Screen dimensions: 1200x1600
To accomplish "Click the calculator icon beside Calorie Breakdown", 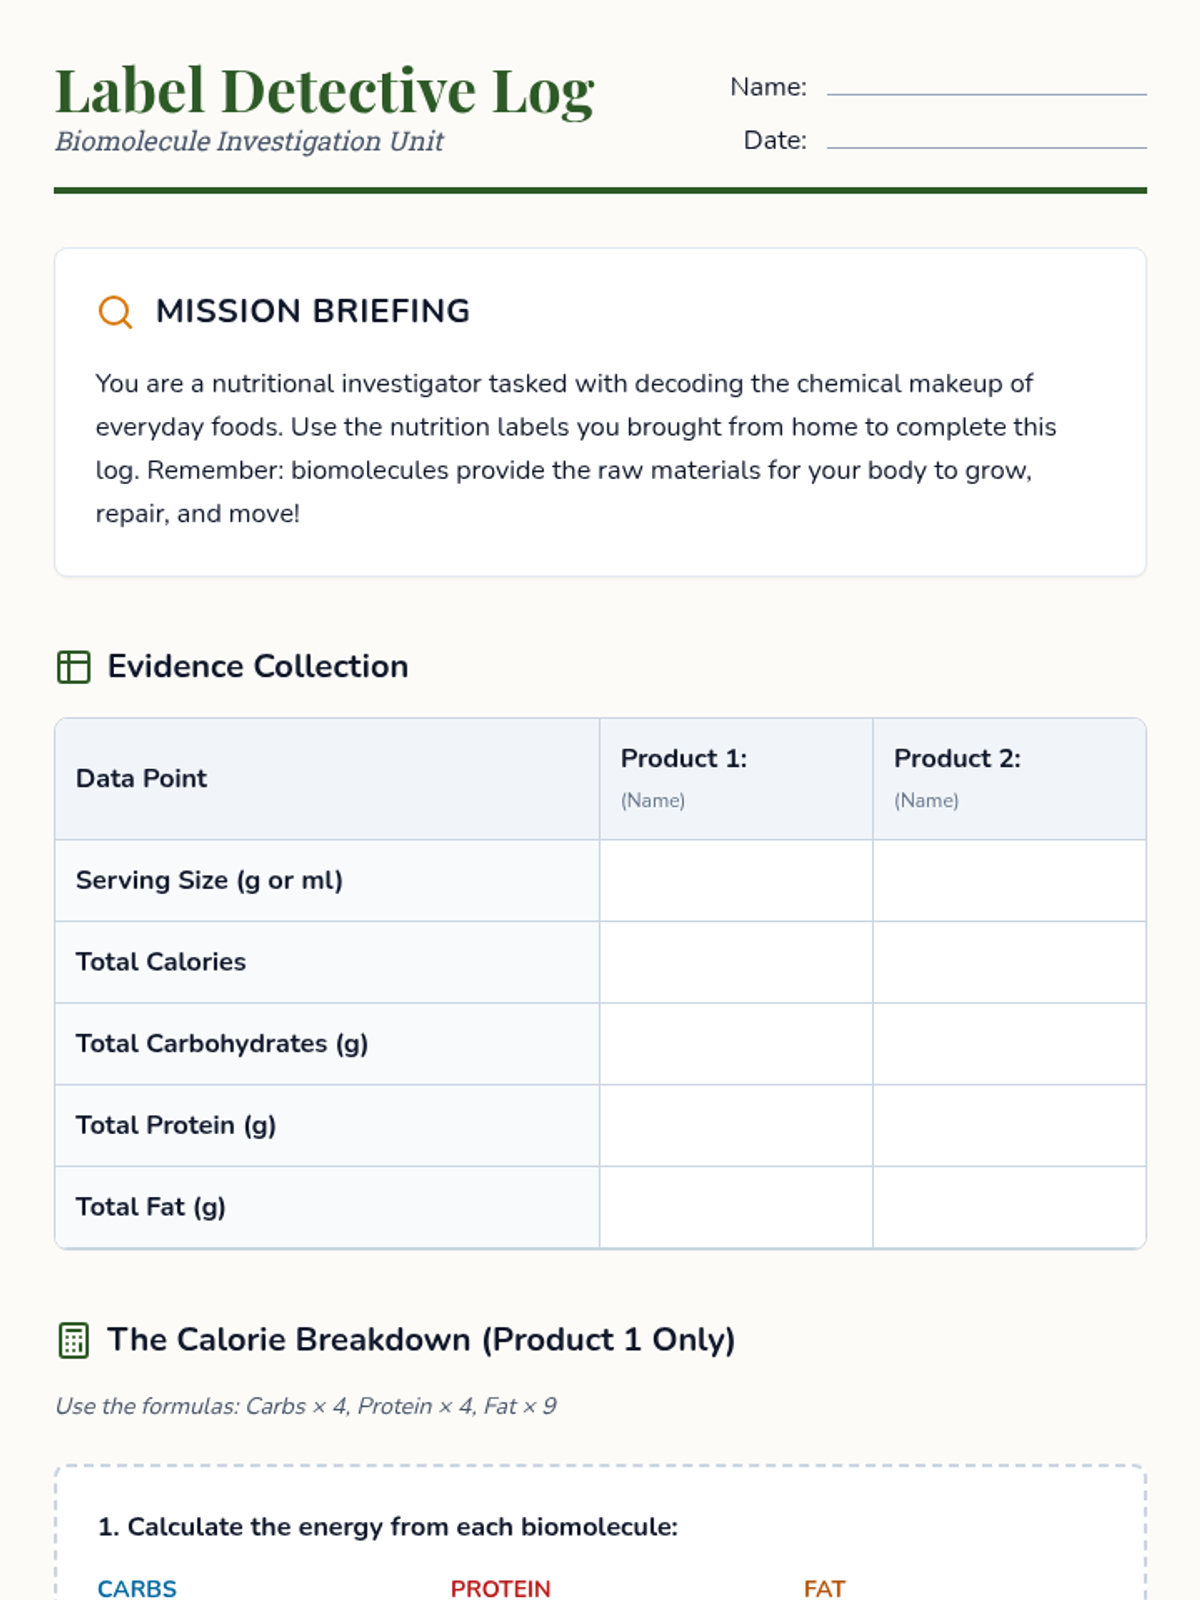I will point(73,1341).
